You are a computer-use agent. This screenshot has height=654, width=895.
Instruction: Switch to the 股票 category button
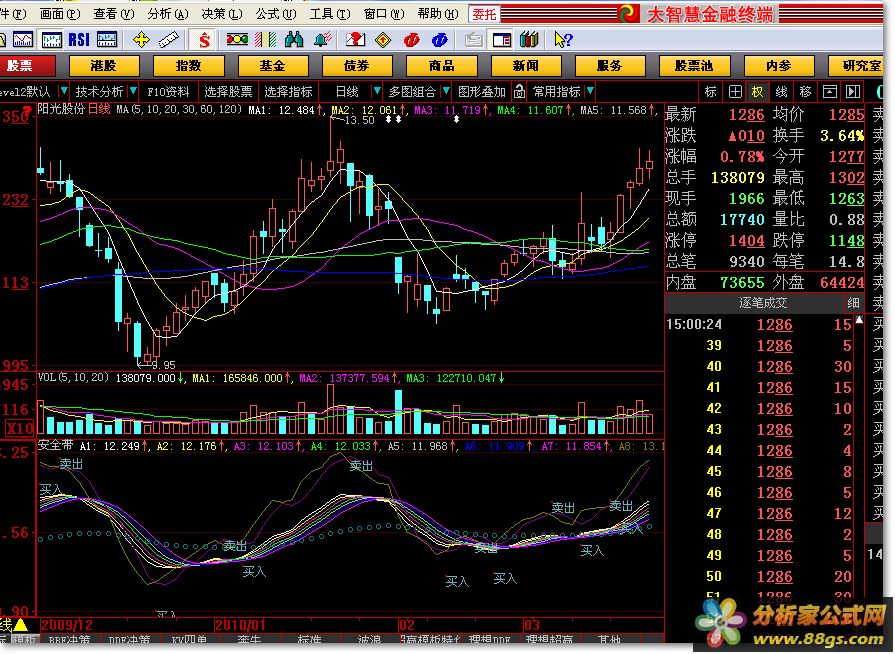coord(26,66)
